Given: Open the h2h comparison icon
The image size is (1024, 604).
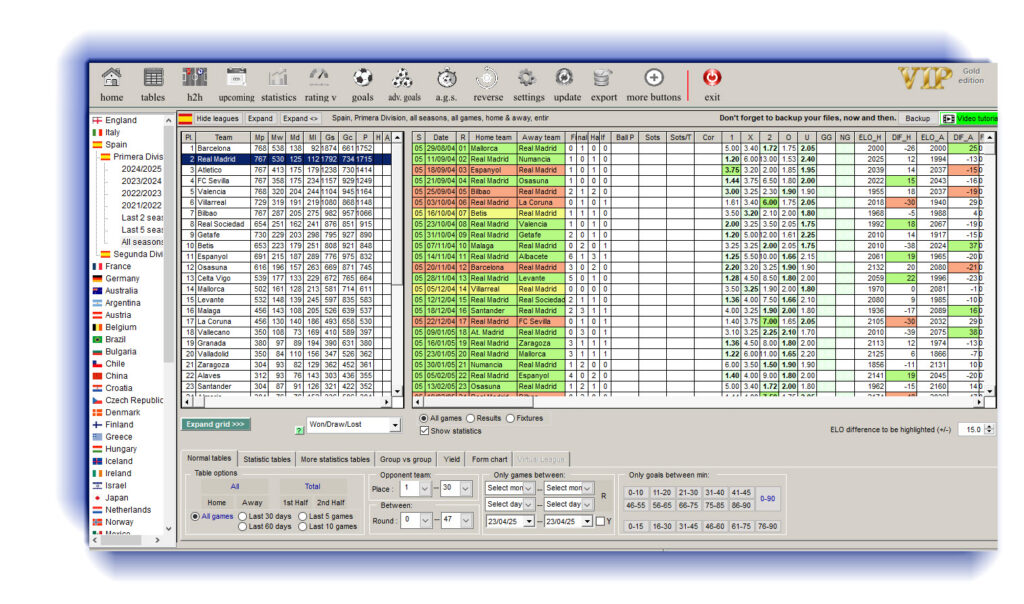Looking at the screenshot, I should 195,78.
